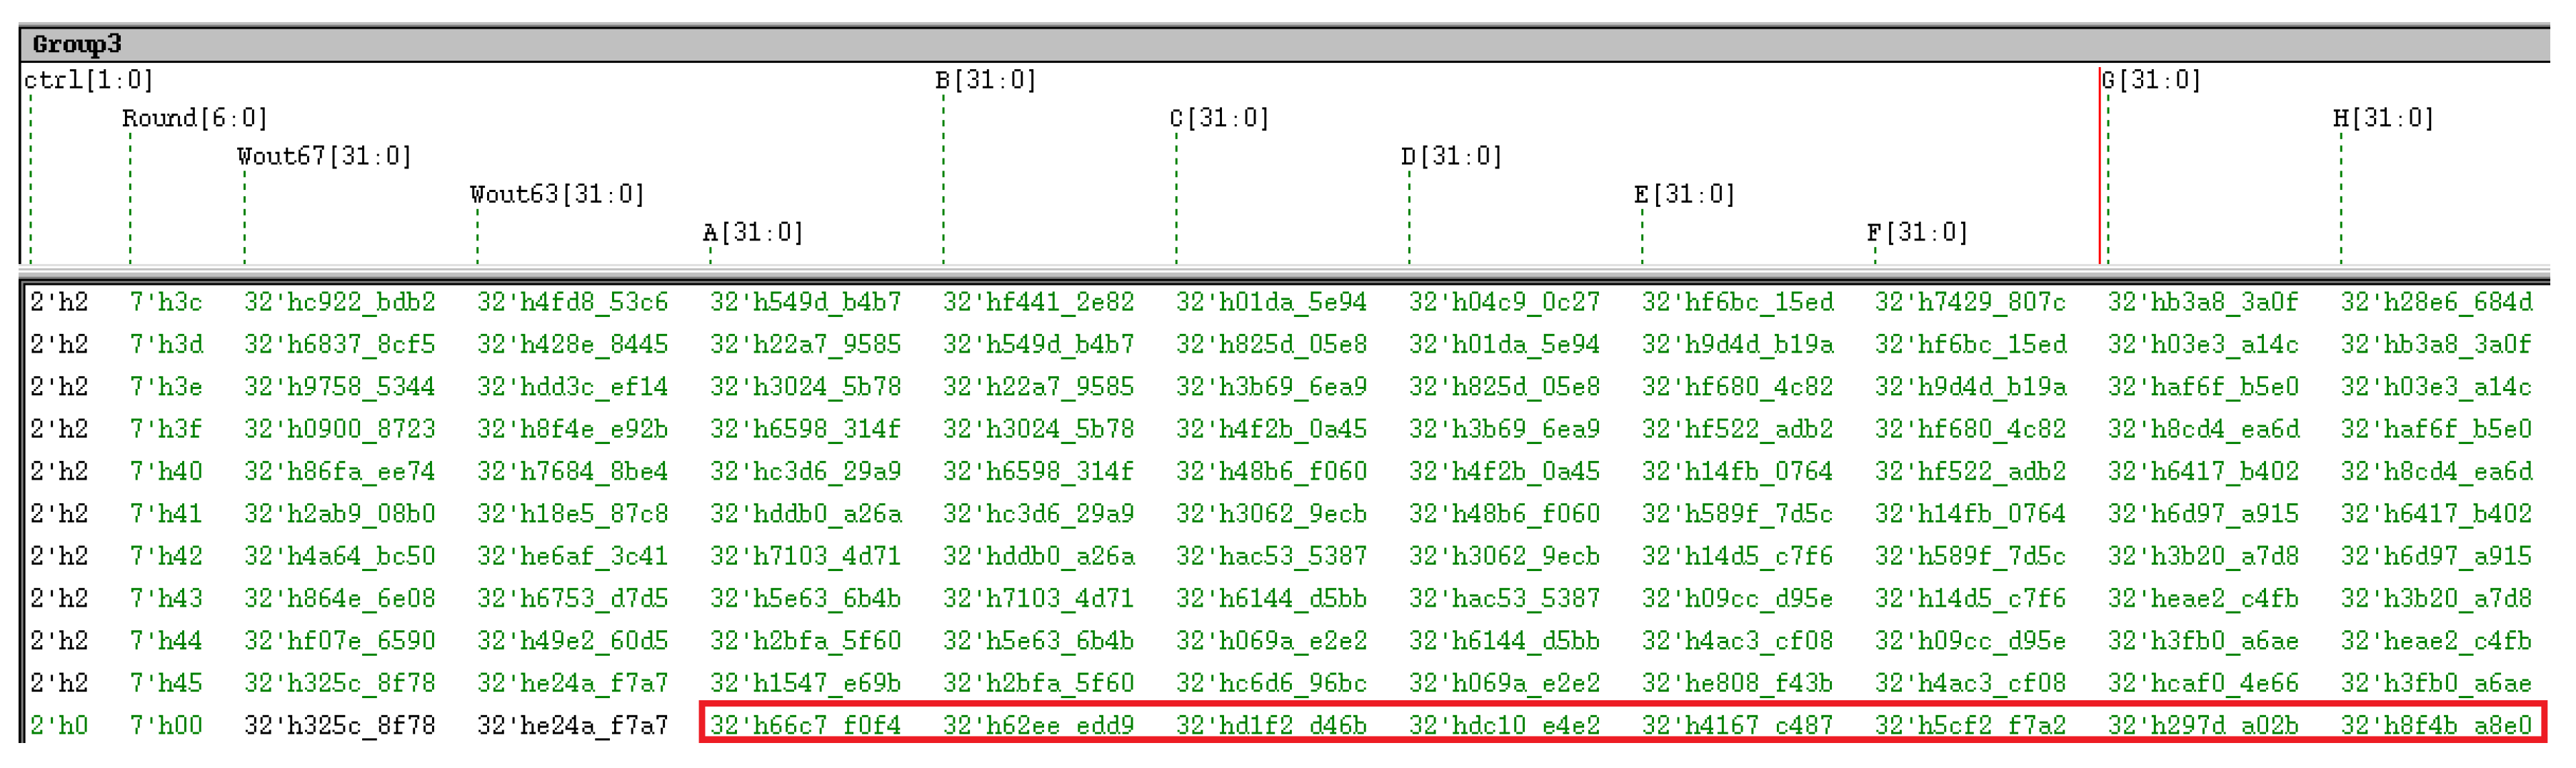The image size is (2576, 768).
Task: Select the H value 32'h28e6_684d
Action: pos(2437,302)
